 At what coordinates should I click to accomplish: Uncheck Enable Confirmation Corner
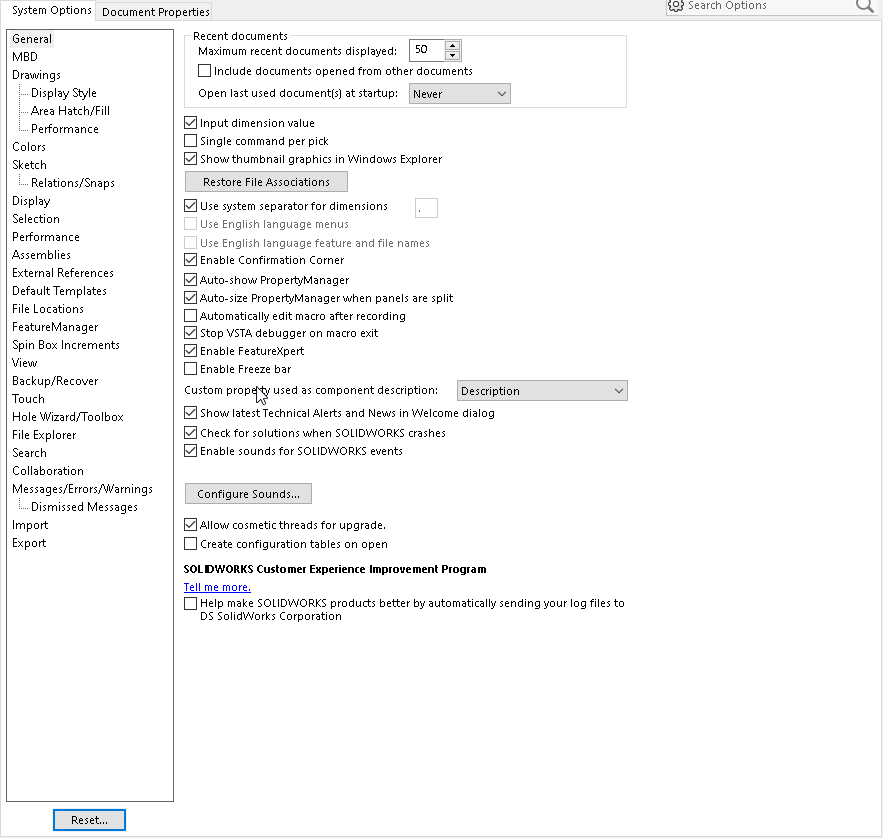[190, 260]
